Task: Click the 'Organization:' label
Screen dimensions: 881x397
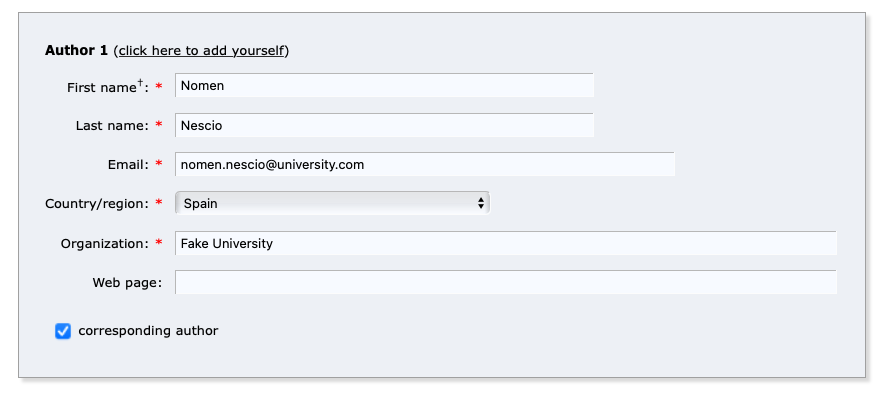Action: click(105, 244)
